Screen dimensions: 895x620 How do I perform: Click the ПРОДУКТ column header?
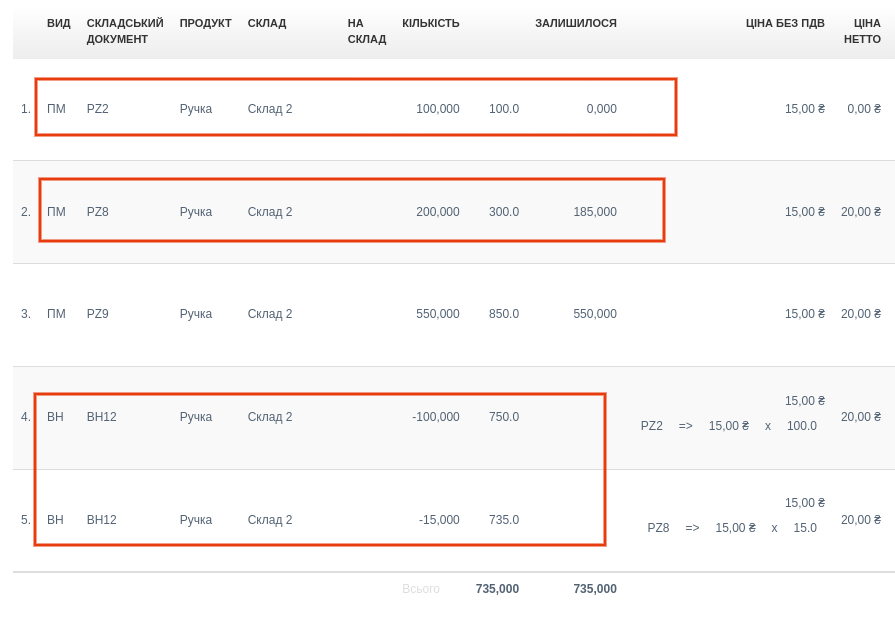tap(206, 23)
